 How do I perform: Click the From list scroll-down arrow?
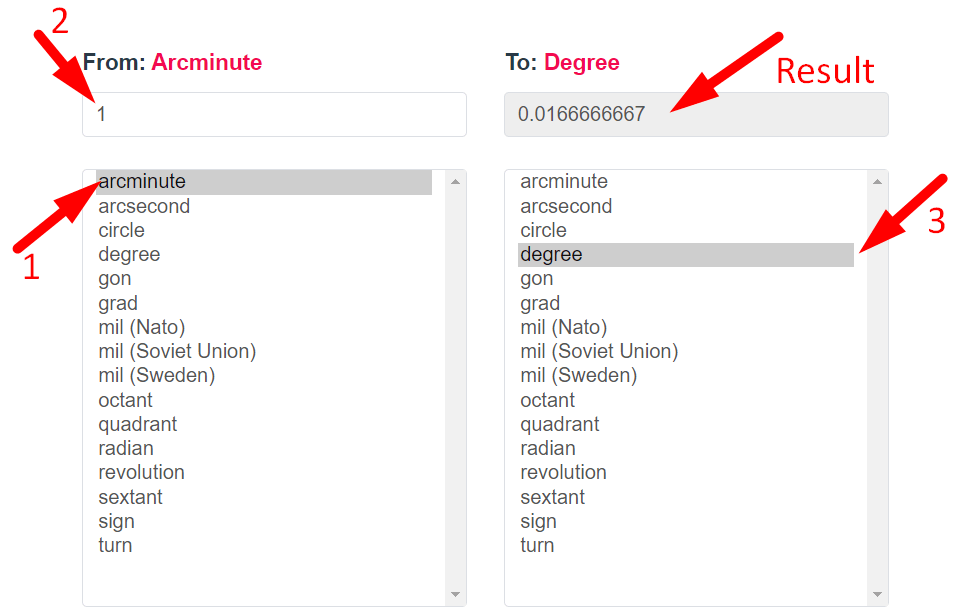pyautogui.click(x=455, y=594)
